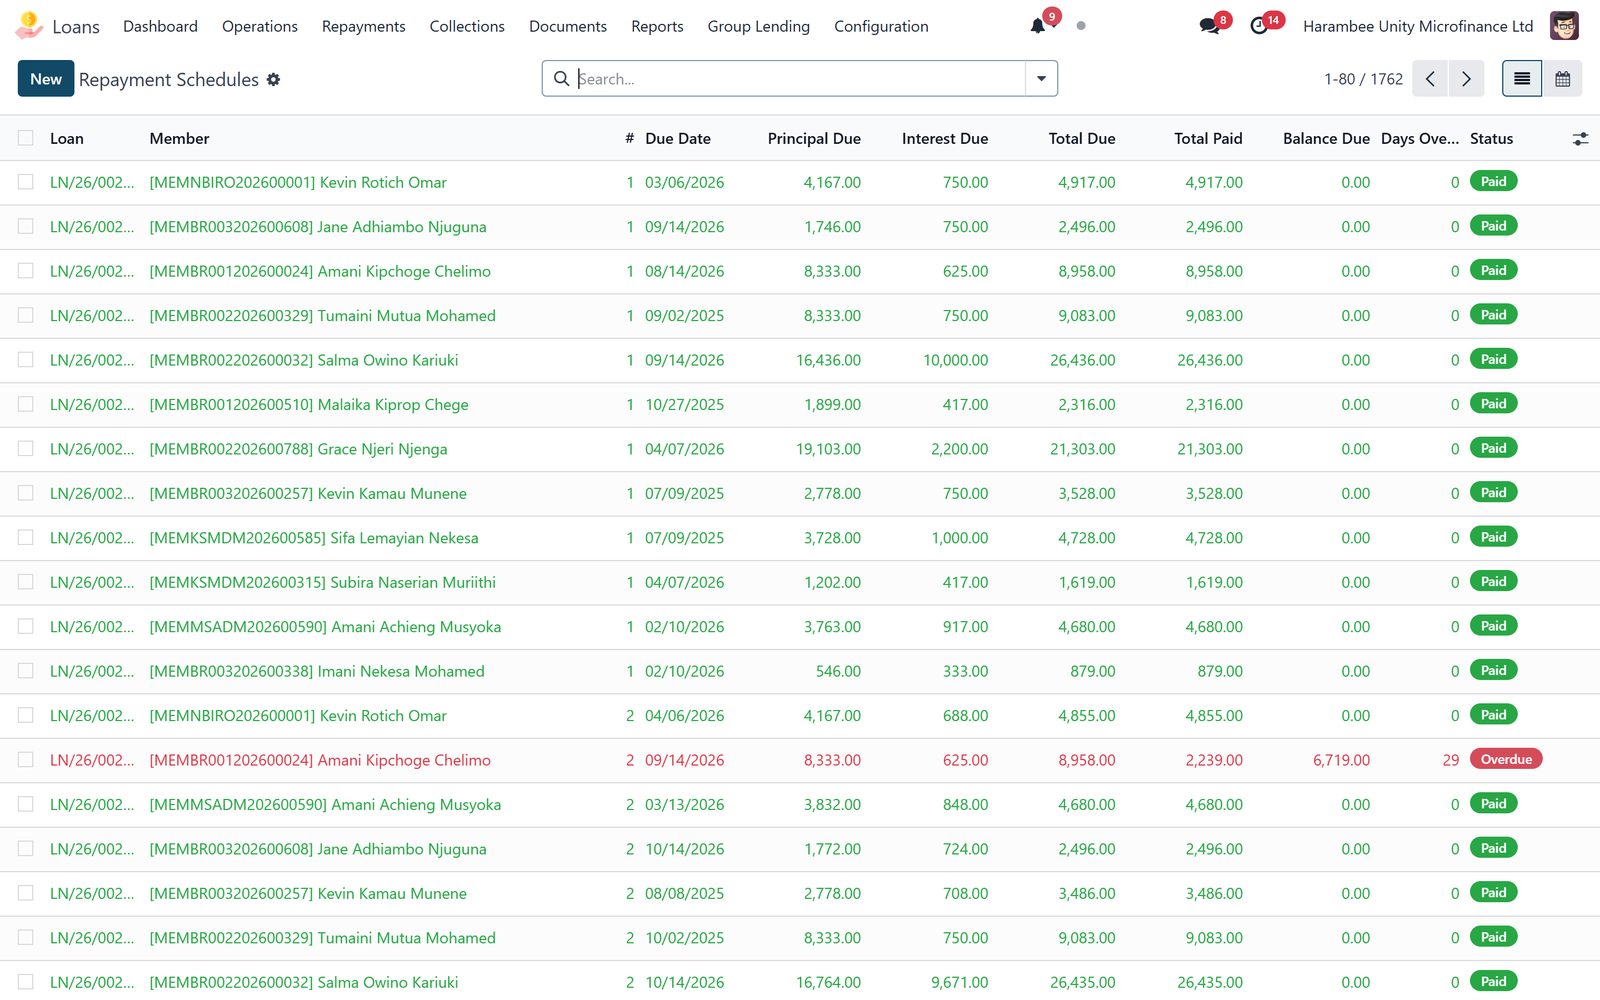Viewport: 1600px width, 1000px height.
Task: Open the notifications bell icon
Action: point(1038,26)
